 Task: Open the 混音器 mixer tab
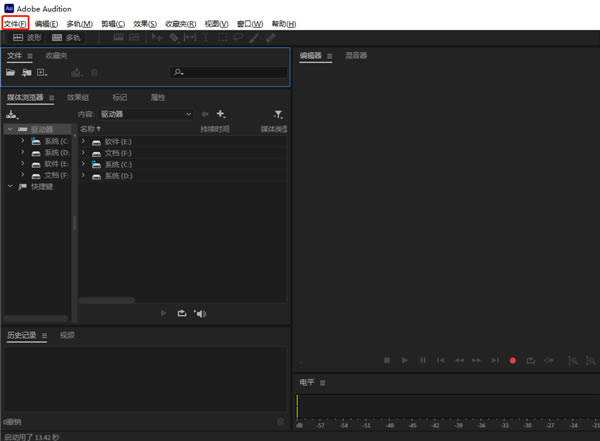coord(356,56)
